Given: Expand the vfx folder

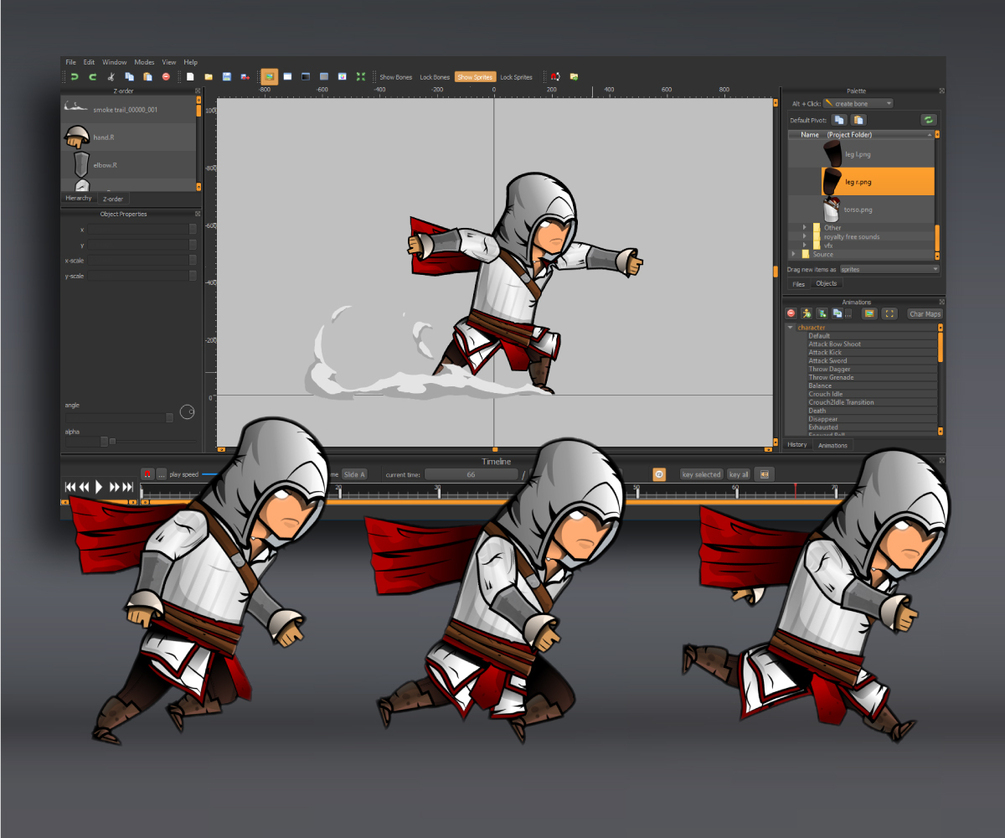Looking at the screenshot, I should click(804, 245).
